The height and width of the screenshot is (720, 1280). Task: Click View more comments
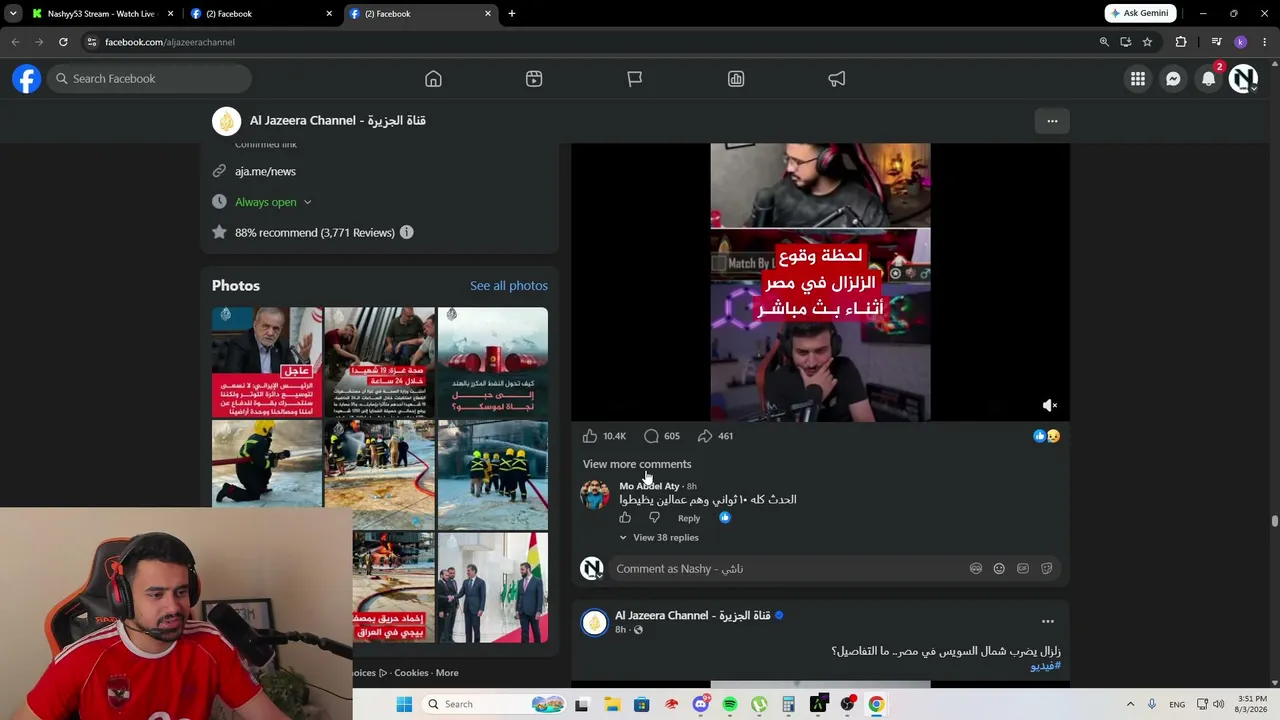(637, 464)
